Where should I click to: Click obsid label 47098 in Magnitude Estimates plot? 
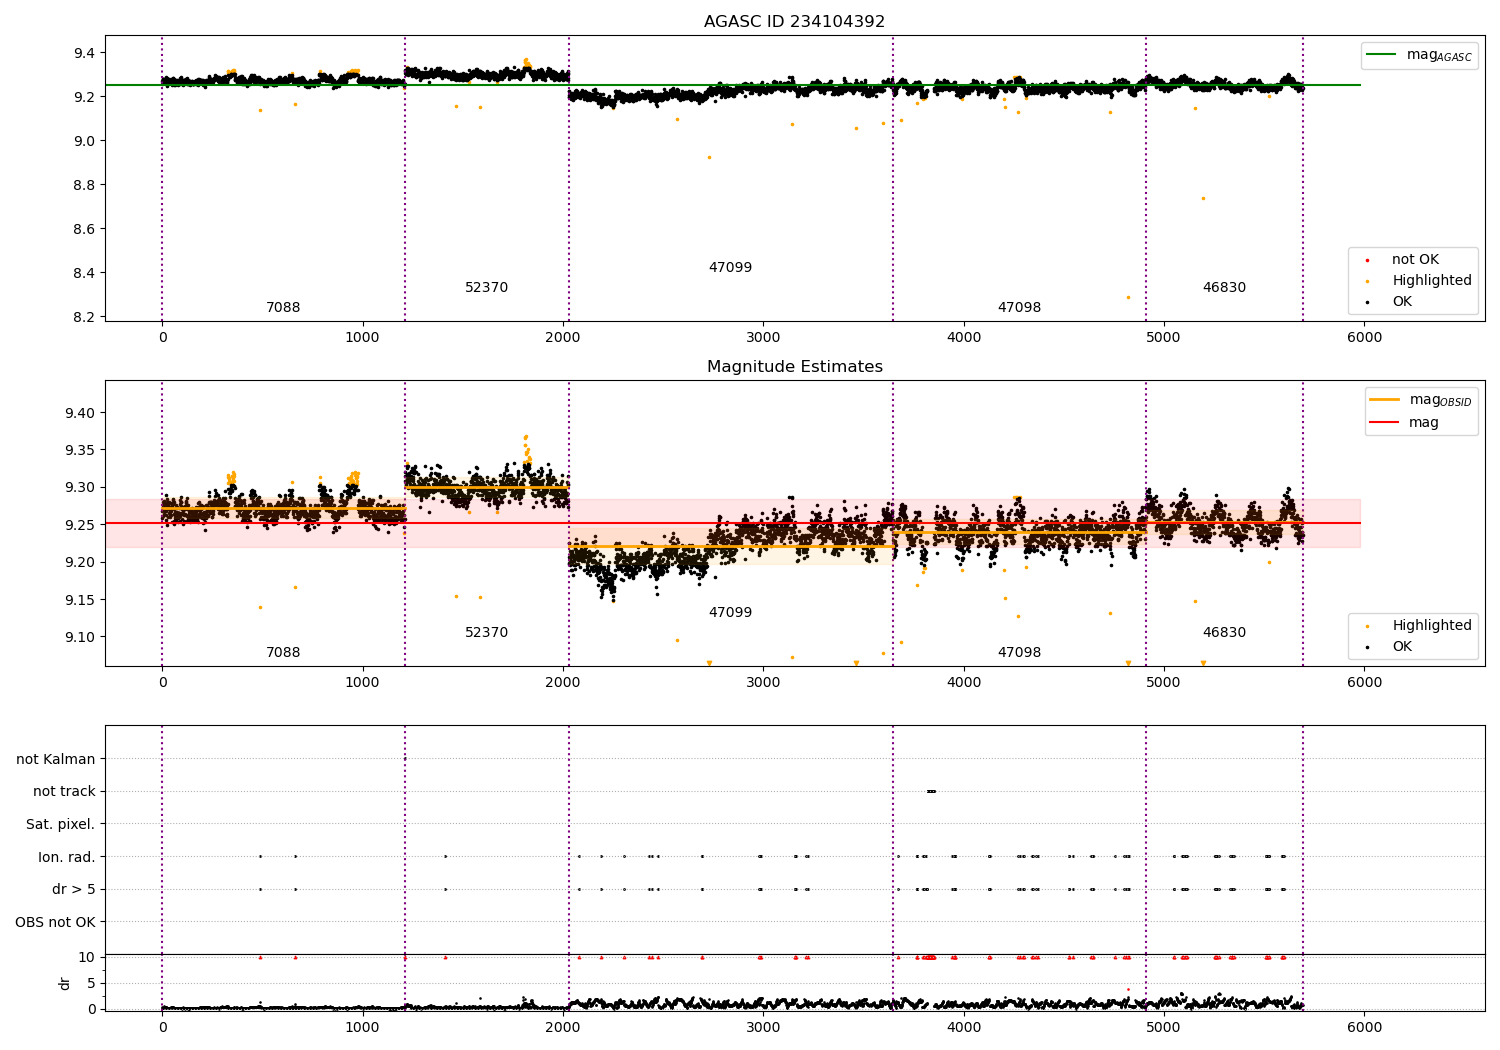click(x=1019, y=653)
